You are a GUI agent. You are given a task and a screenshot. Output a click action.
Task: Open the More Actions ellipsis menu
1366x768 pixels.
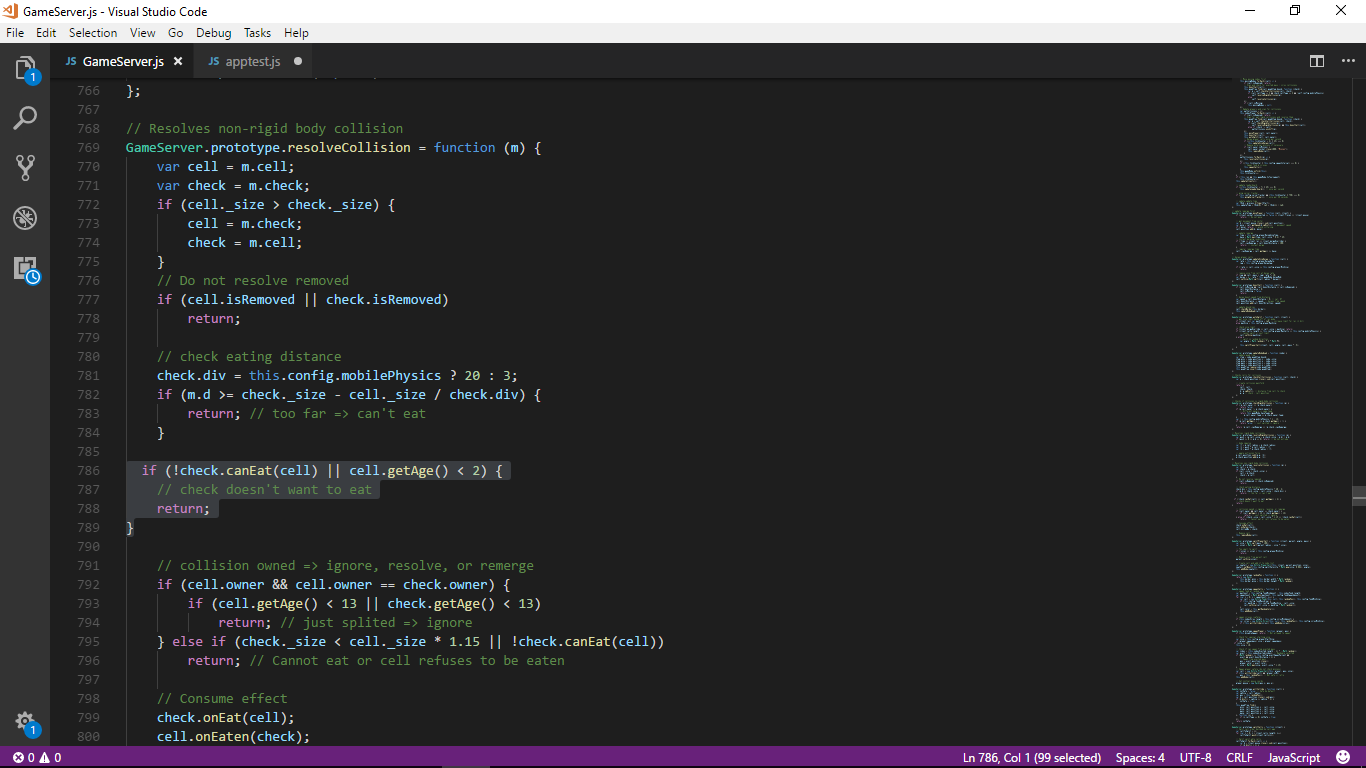pyautogui.click(x=1347, y=61)
